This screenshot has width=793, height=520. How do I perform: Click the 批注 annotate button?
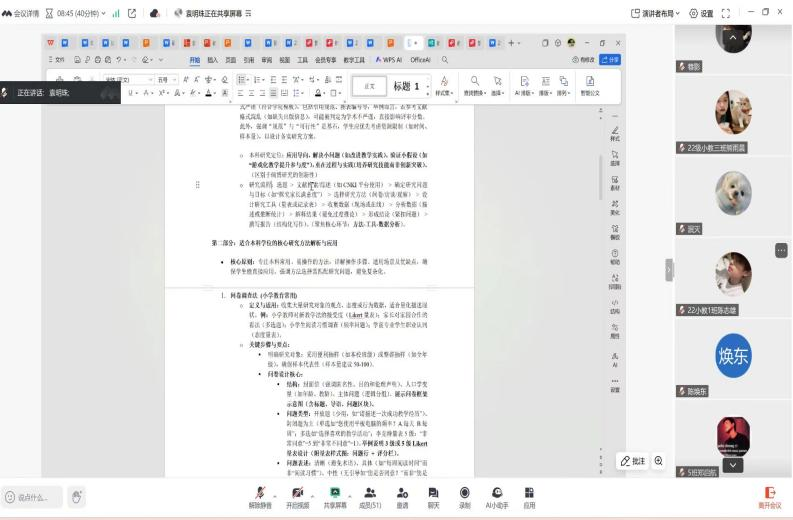point(633,461)
